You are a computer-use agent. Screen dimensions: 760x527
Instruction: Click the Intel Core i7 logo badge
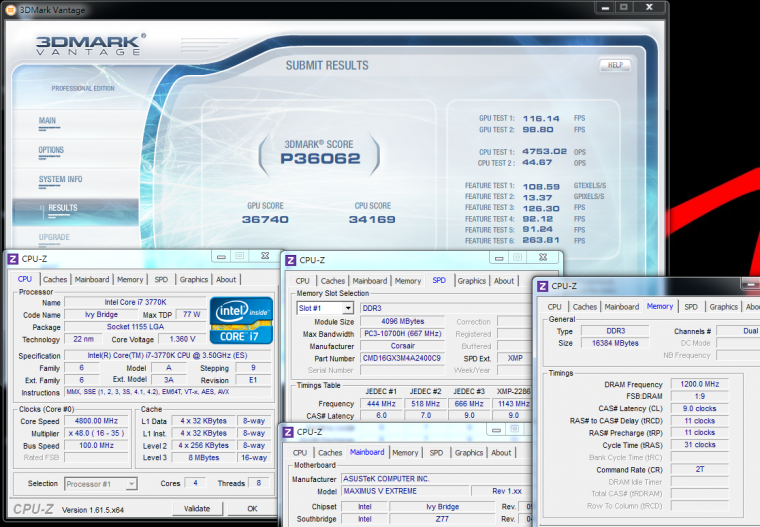pyautogui.click(x=241, y=318)
